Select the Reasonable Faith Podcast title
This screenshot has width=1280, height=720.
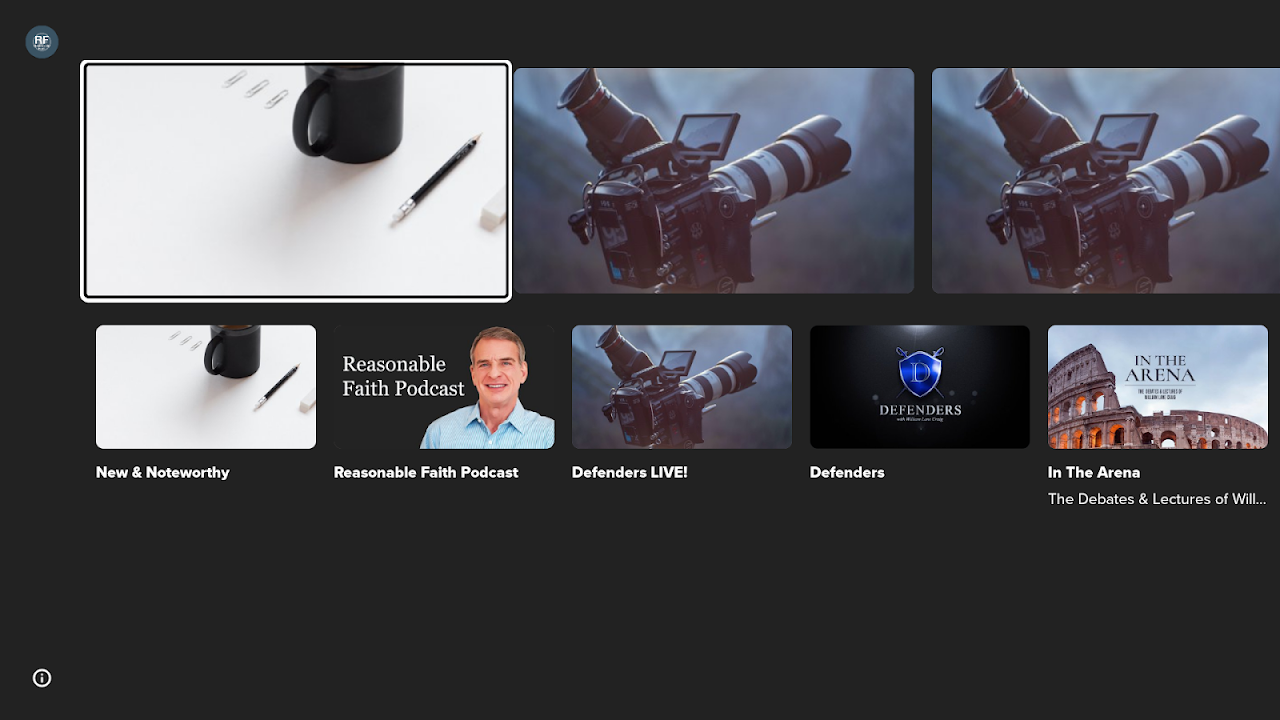426,472
